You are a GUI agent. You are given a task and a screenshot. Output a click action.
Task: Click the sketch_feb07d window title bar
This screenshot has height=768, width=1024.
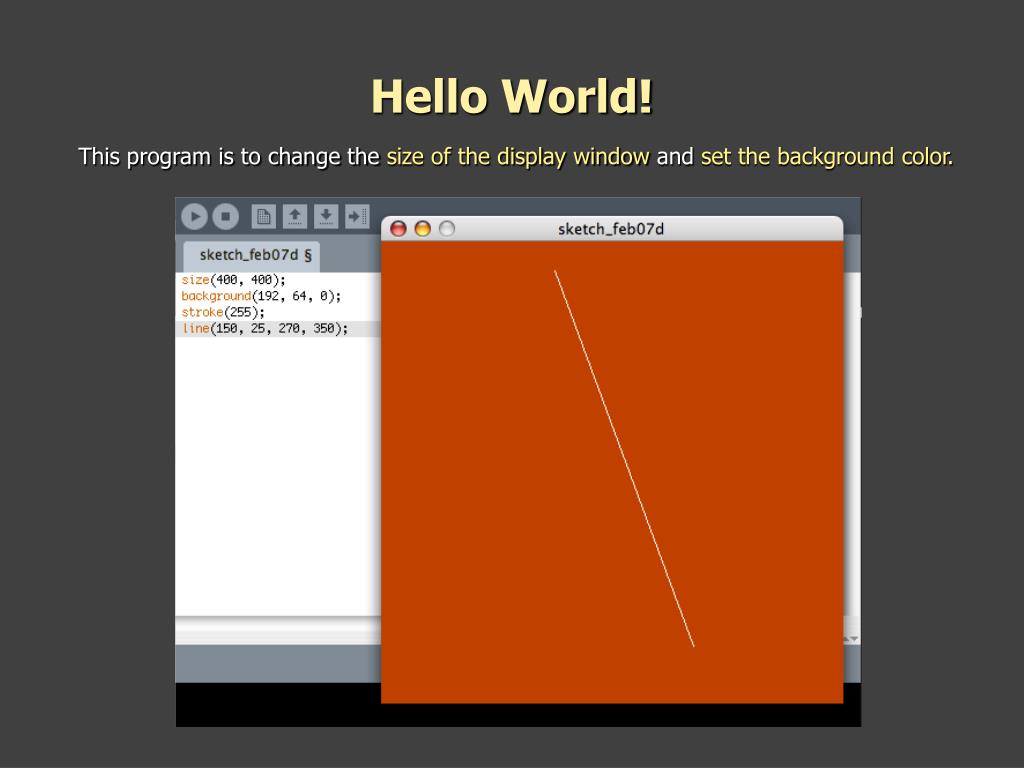611,229
